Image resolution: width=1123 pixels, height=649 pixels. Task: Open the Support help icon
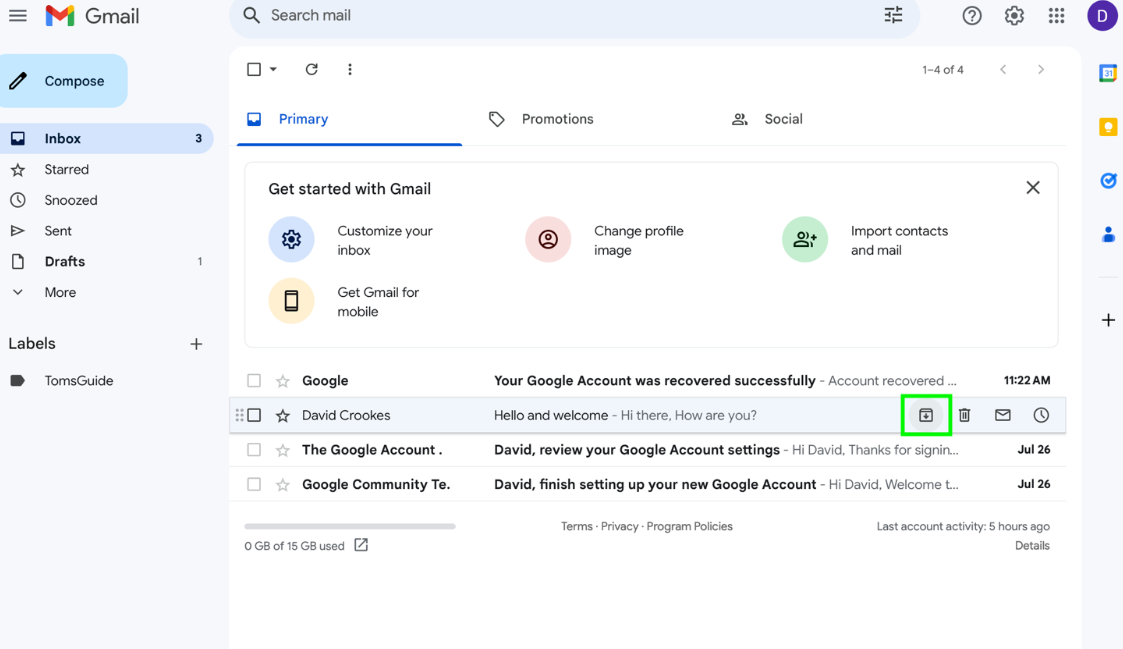(972, 16)
